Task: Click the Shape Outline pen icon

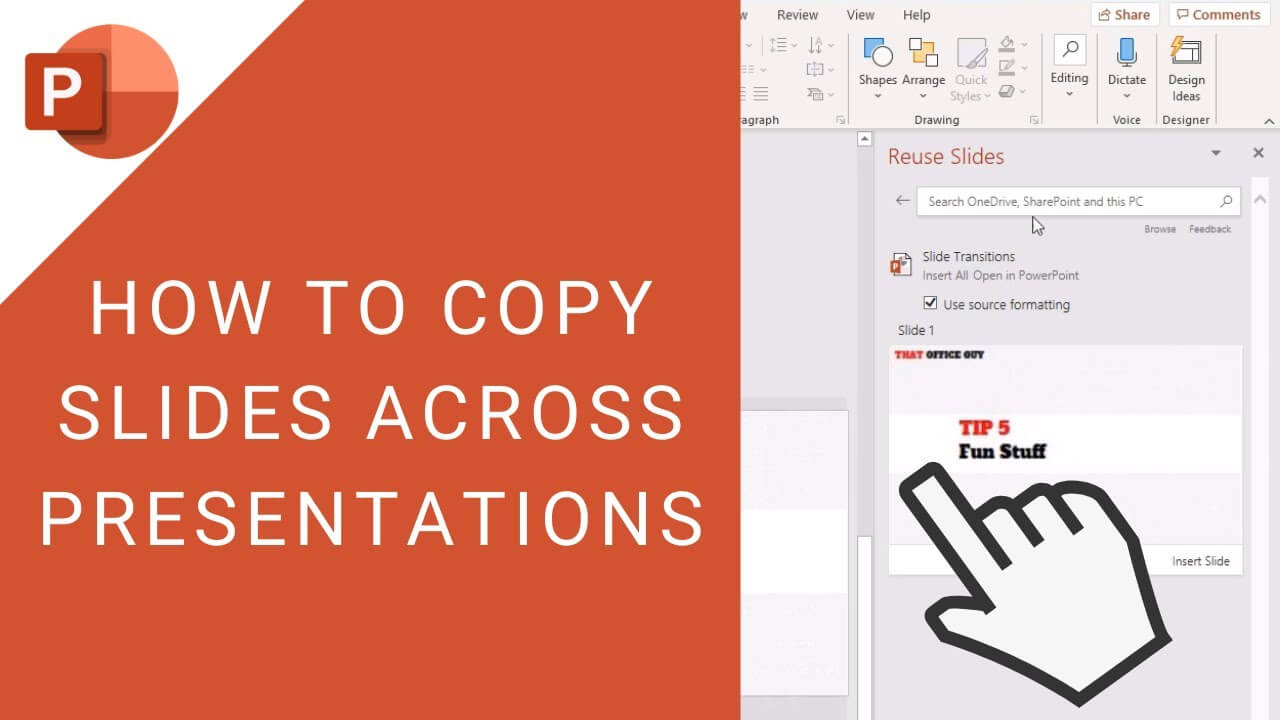Action: pyautogui.click(x=1007, y=67)
